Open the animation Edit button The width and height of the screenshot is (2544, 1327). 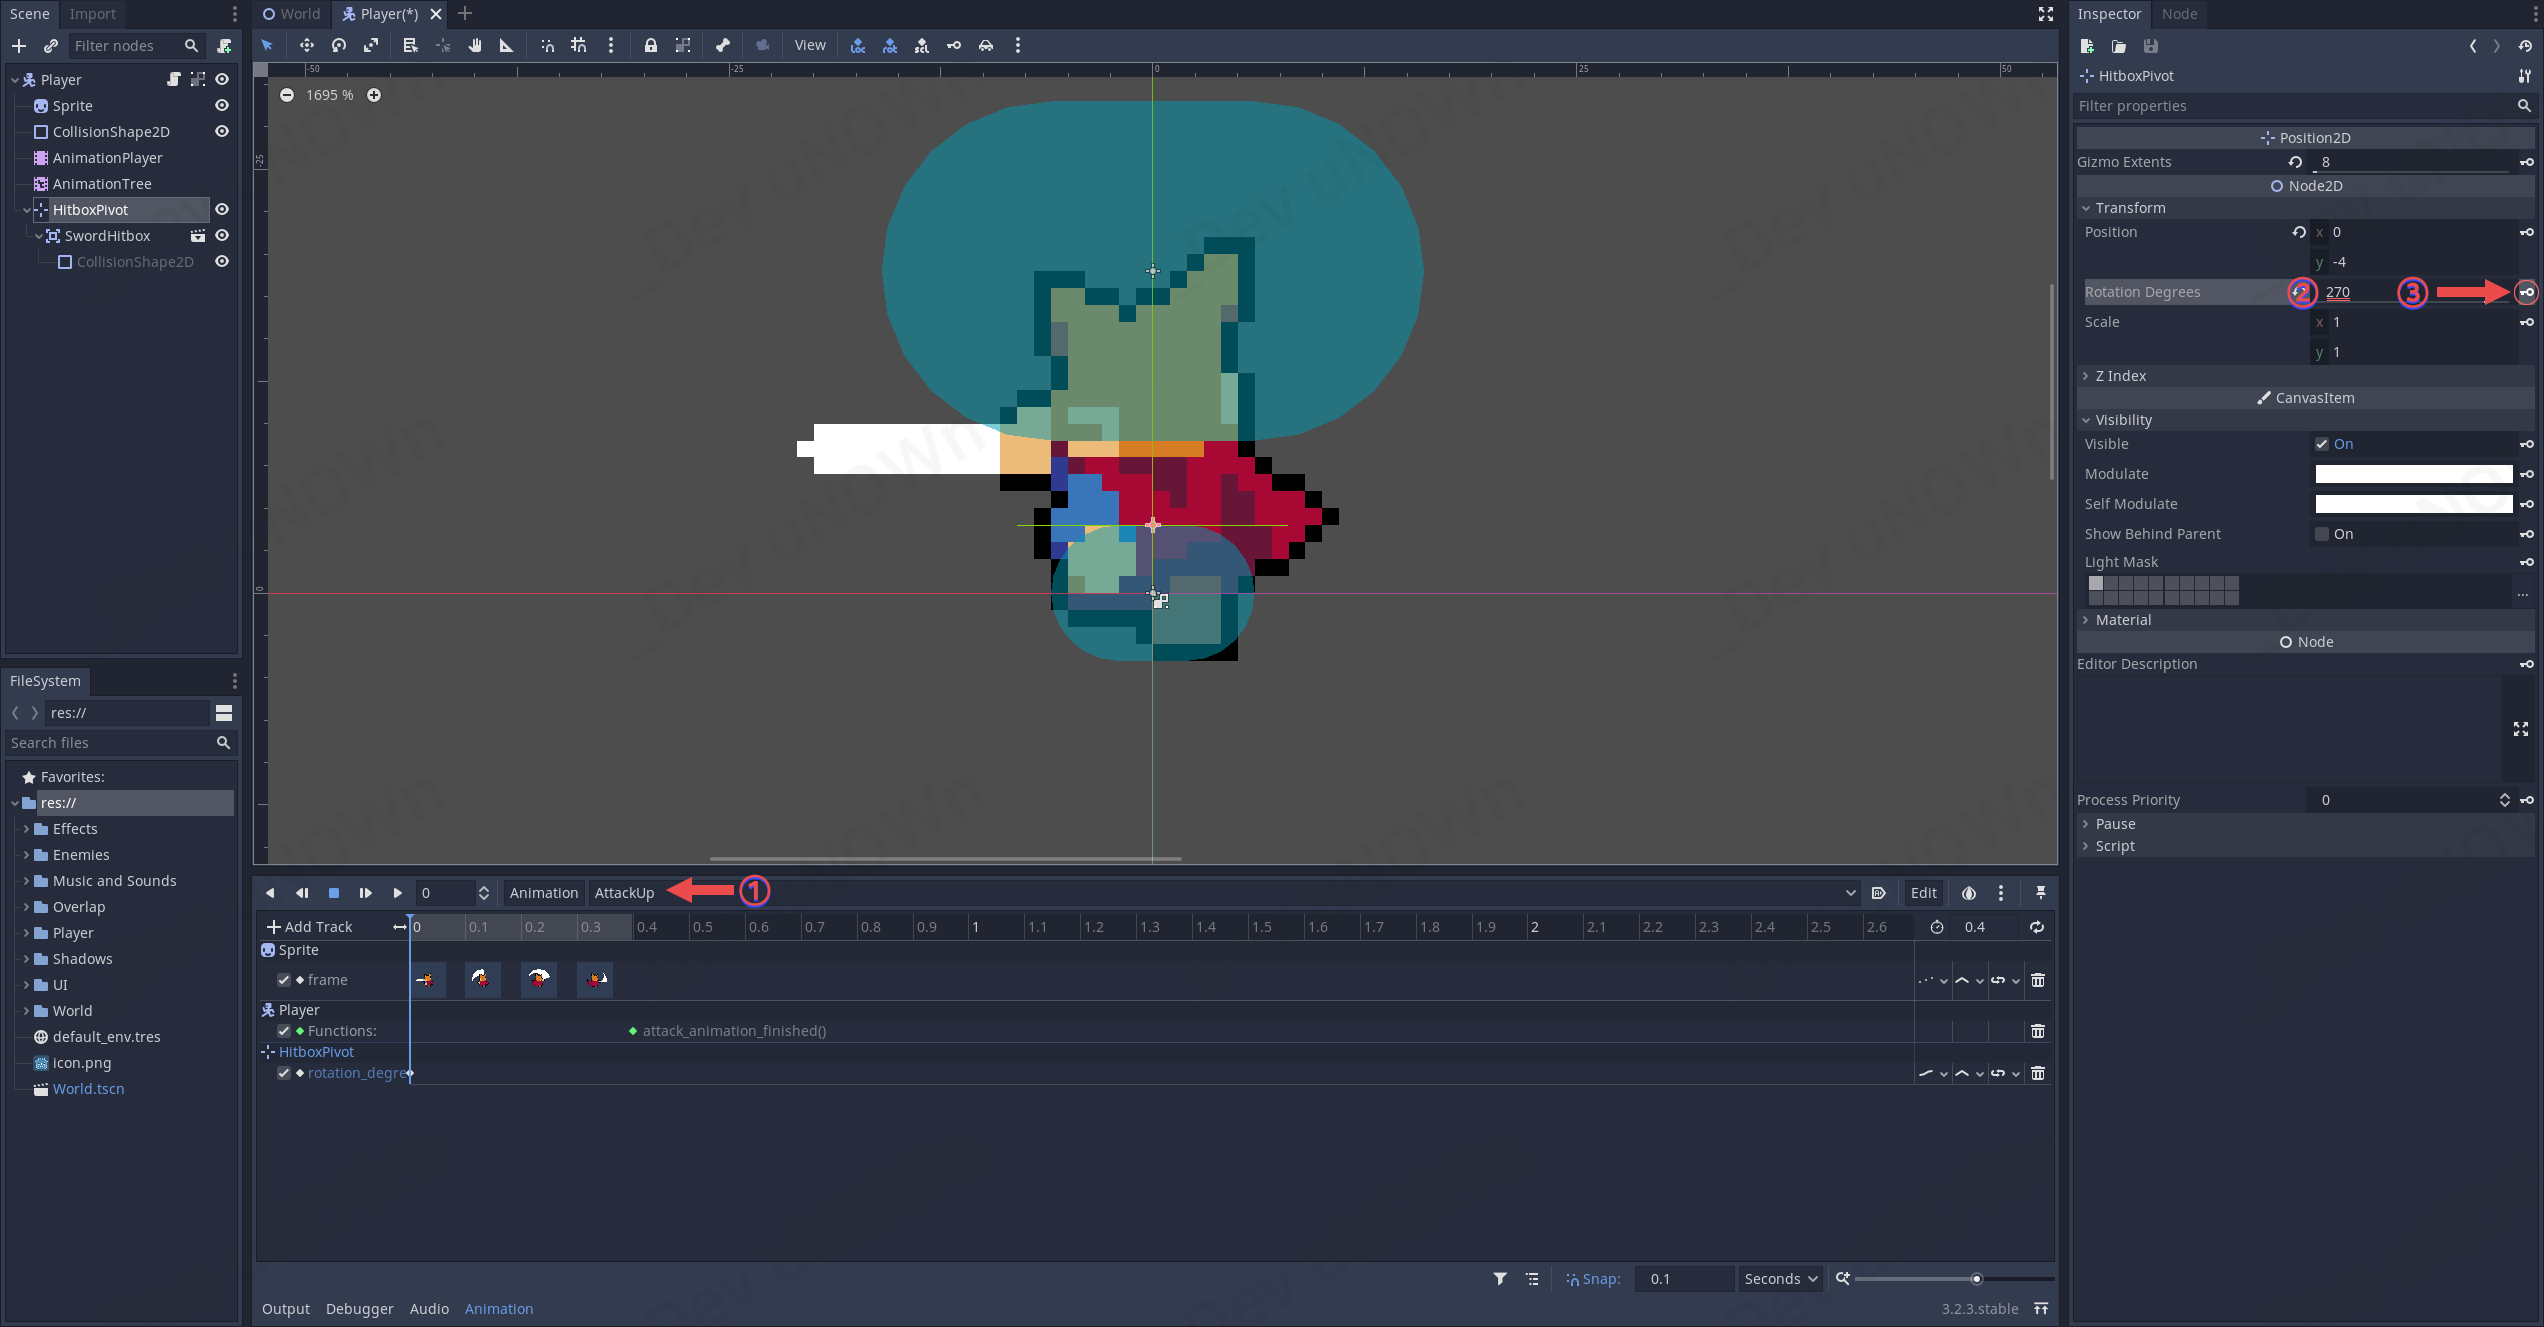[x=1922, y=893]
